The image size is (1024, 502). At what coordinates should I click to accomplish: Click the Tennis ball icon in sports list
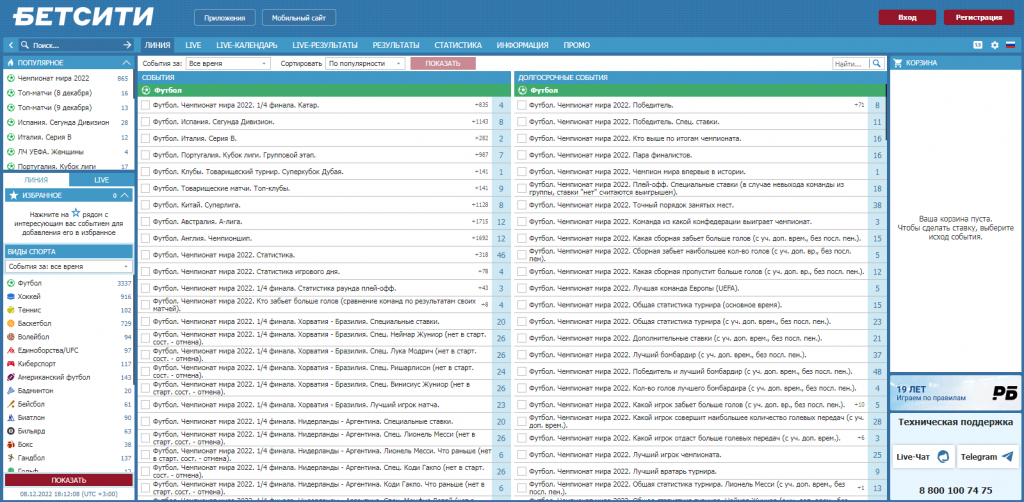point(11,310)
